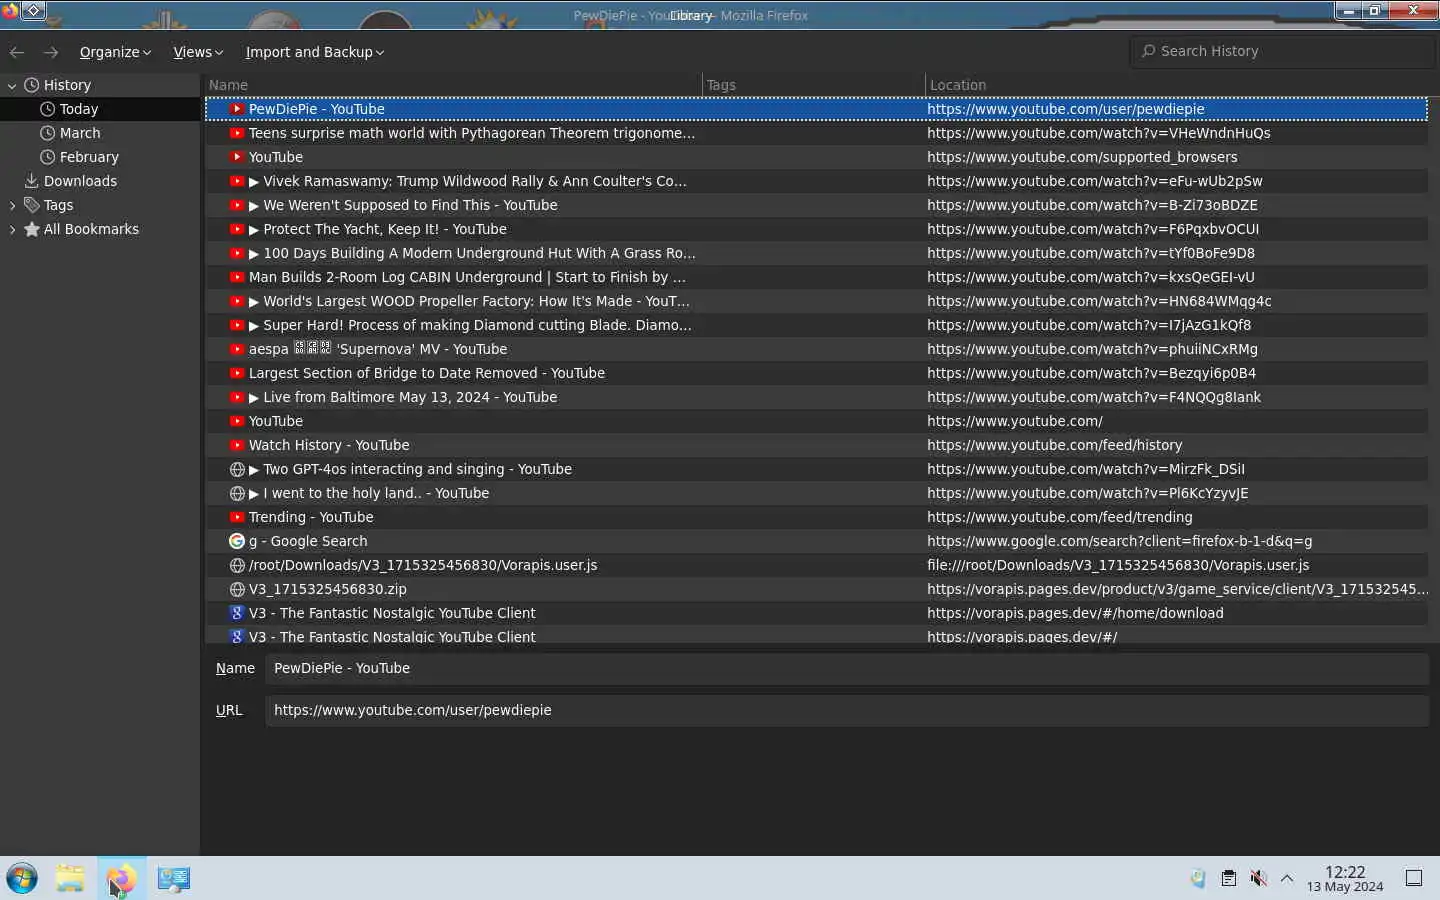
Task: Sort by the Tags column header
Action: (x=814, y=85)
